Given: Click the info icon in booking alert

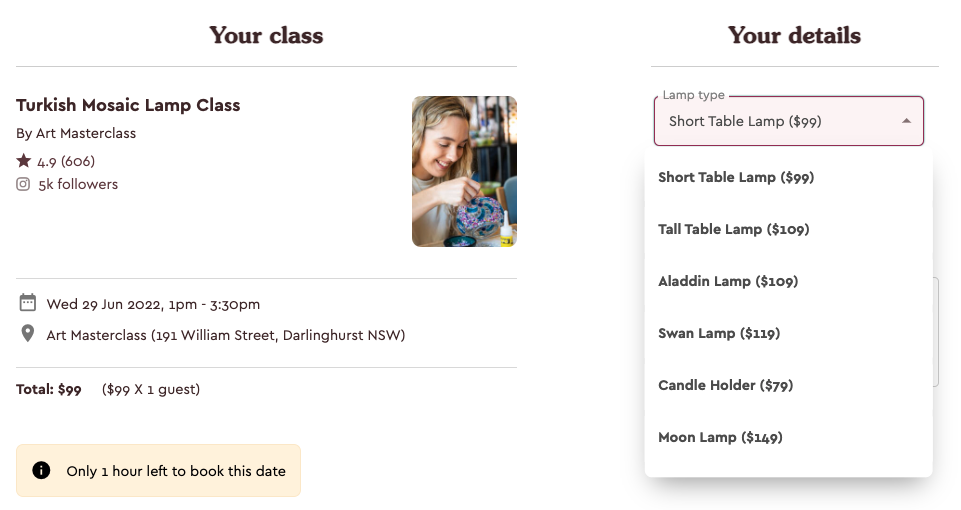Looking at the screenshot, I should pyautogui.click(x=41, y=470).
